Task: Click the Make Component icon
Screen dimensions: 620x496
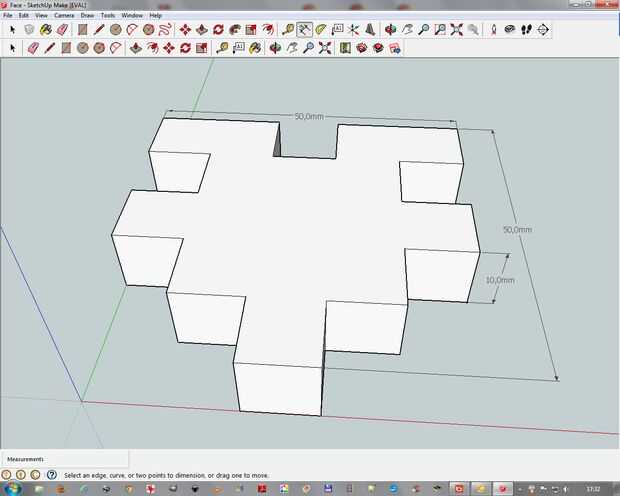Action: tap(29, 30)
